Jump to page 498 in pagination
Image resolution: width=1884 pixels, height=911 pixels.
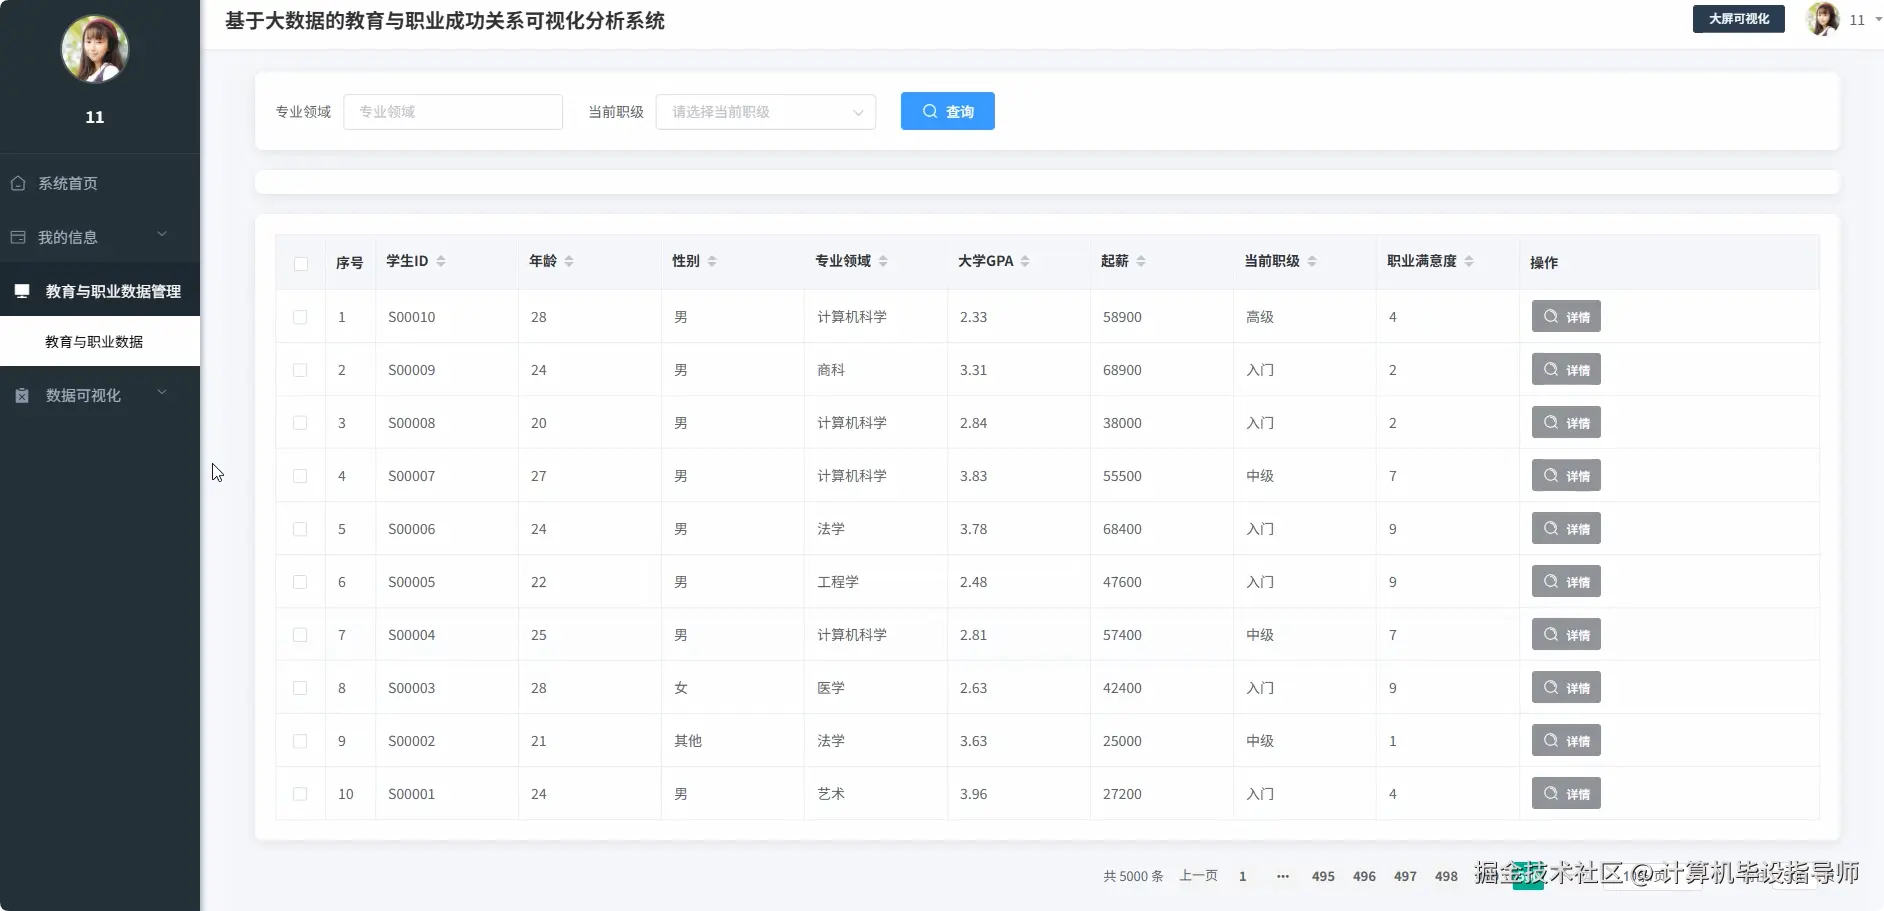tap(1446, 876)
